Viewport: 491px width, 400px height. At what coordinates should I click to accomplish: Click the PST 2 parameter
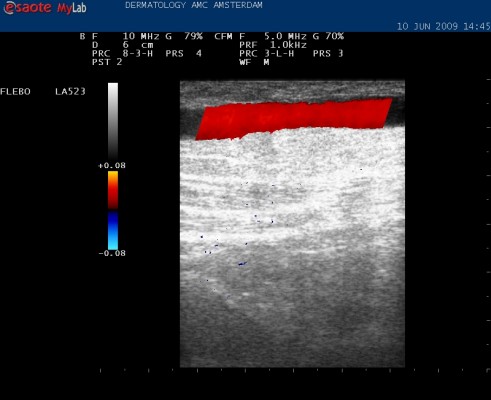point(107,62)
